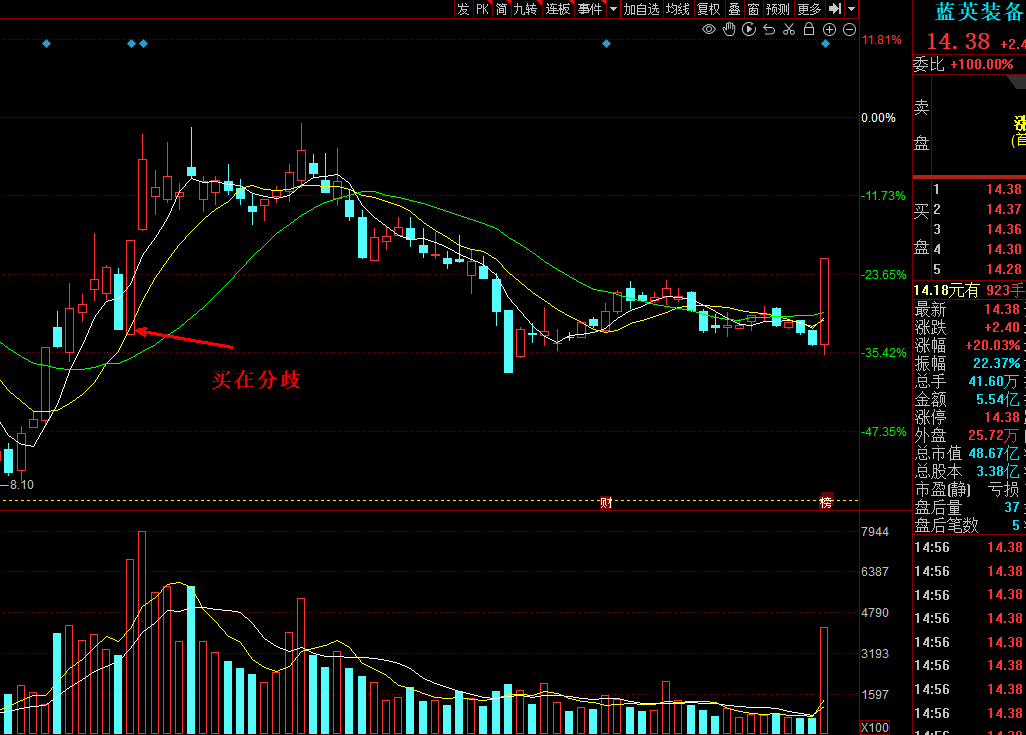Expand the 更多 menu
Viewport: 1026px width, 735px height.
(809, 9)
